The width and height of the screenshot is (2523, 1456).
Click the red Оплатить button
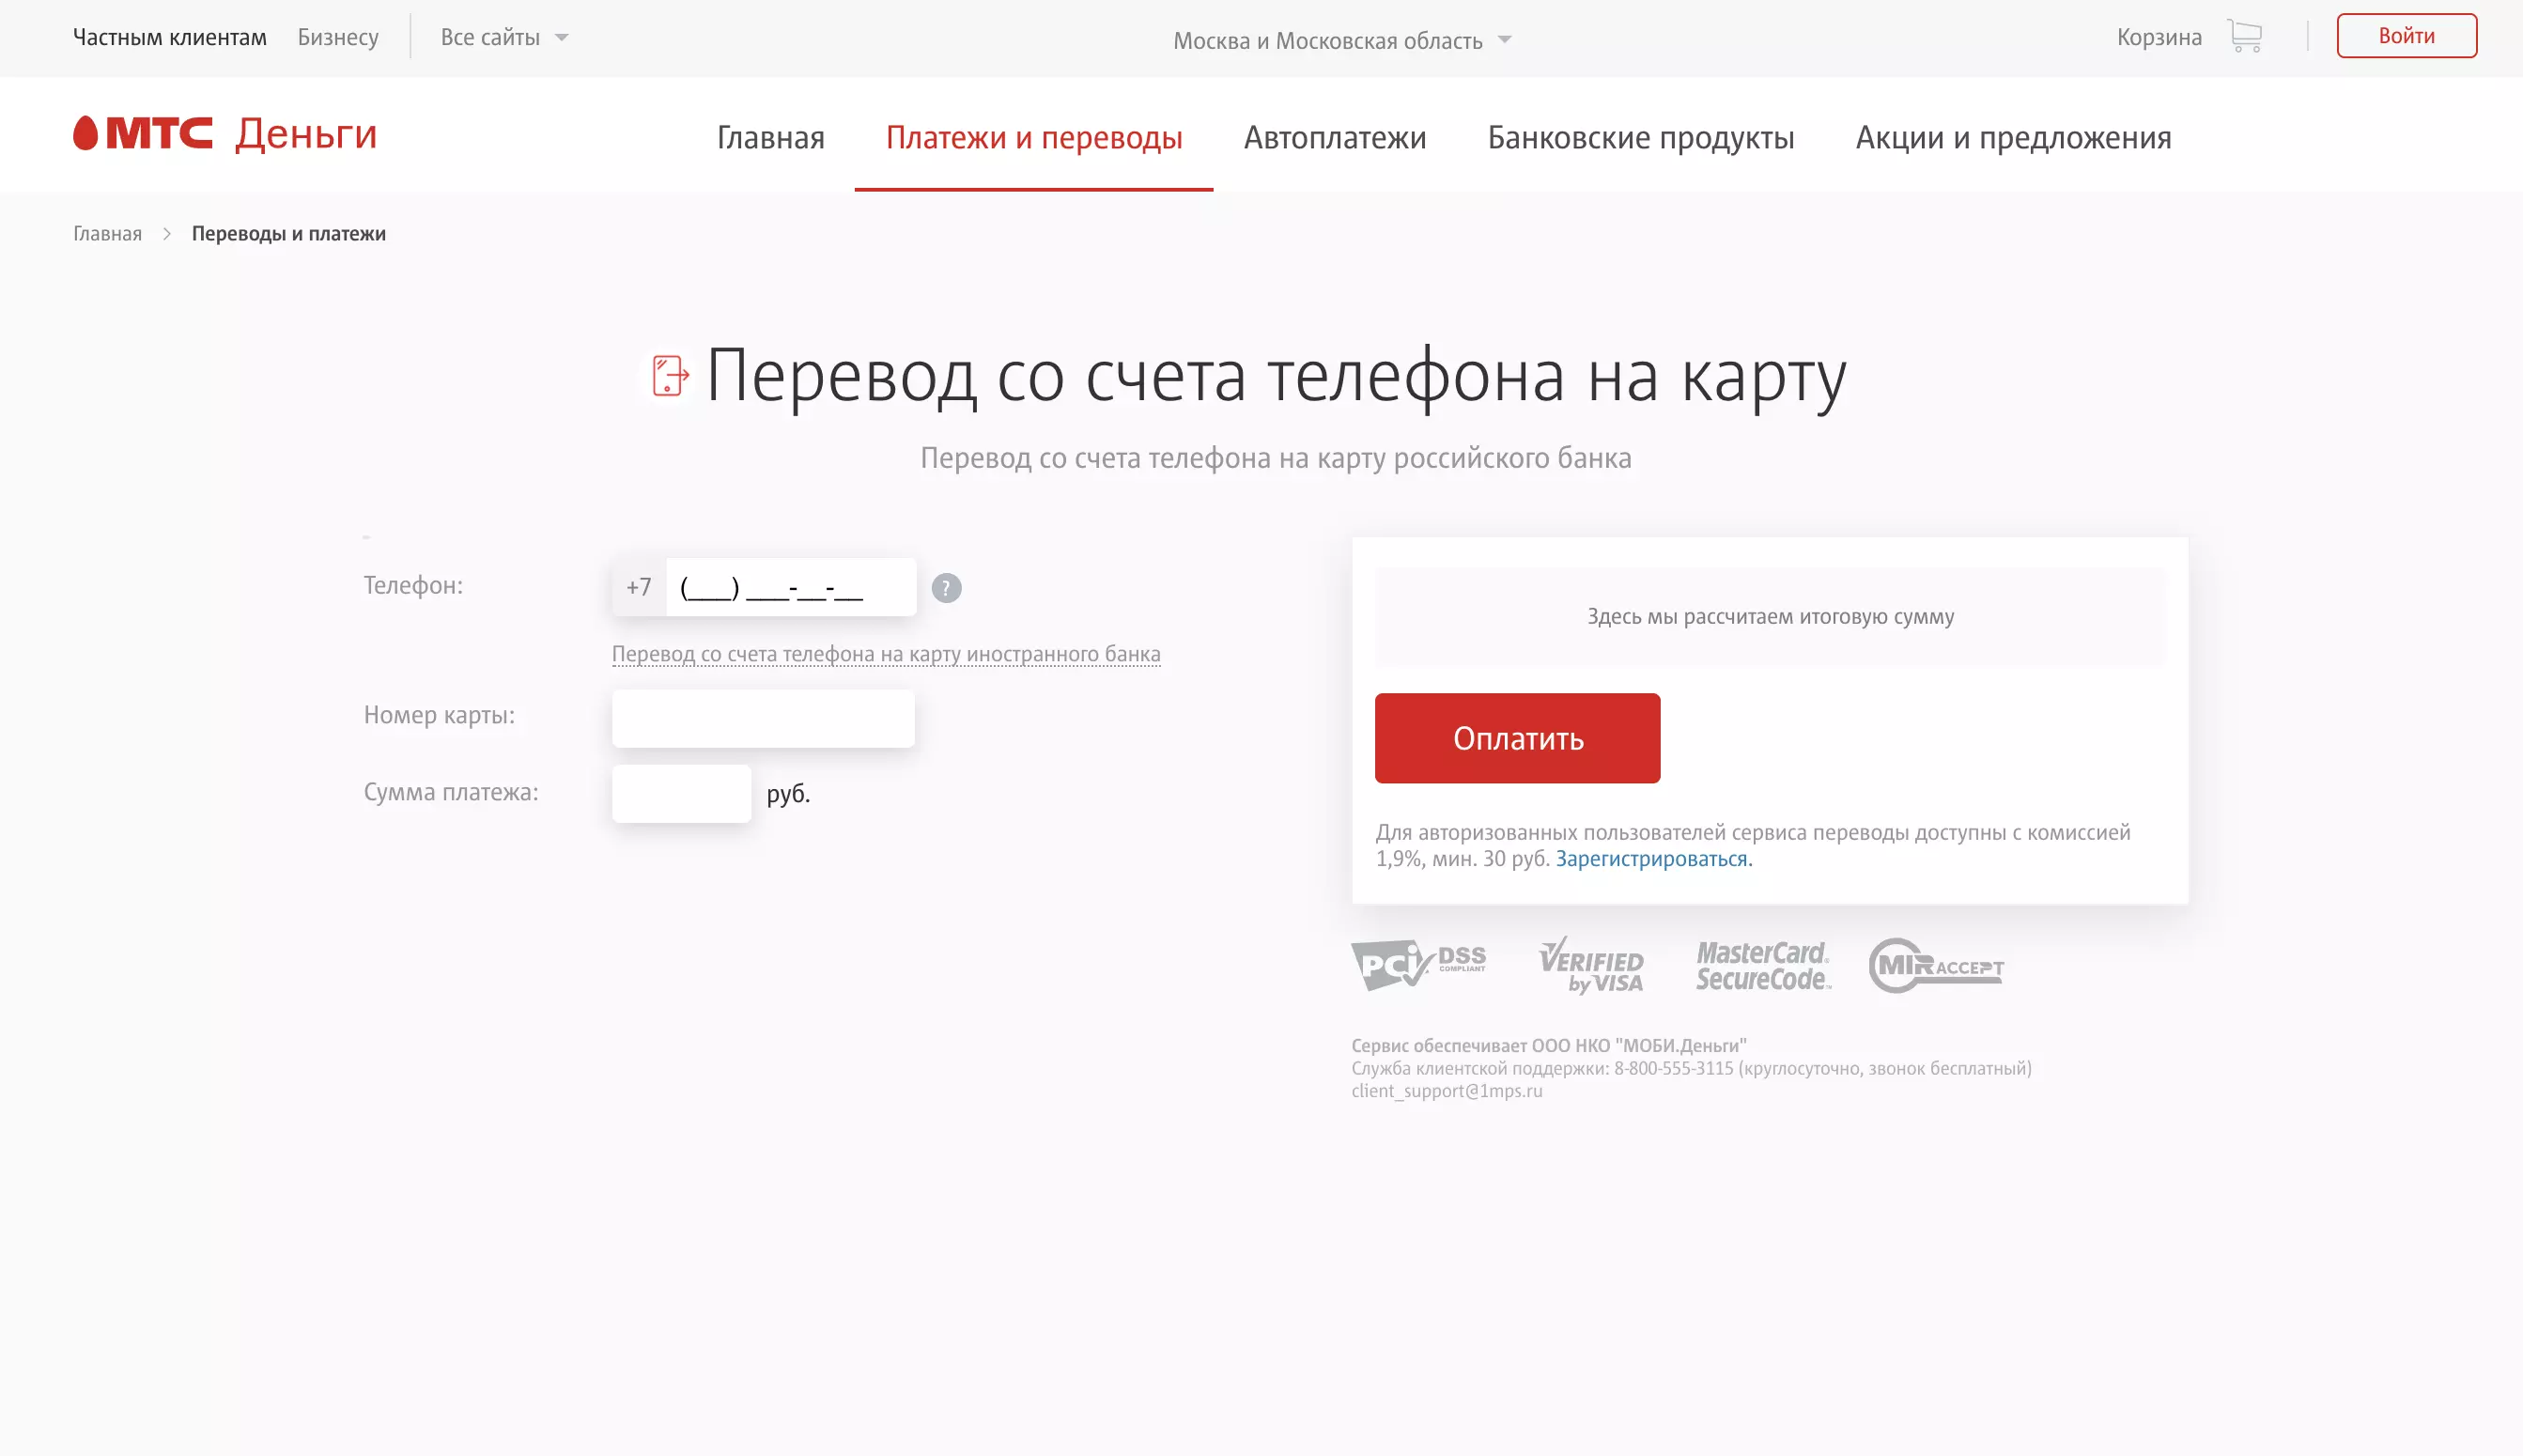pyautogui.click(x=1517, y=738)
